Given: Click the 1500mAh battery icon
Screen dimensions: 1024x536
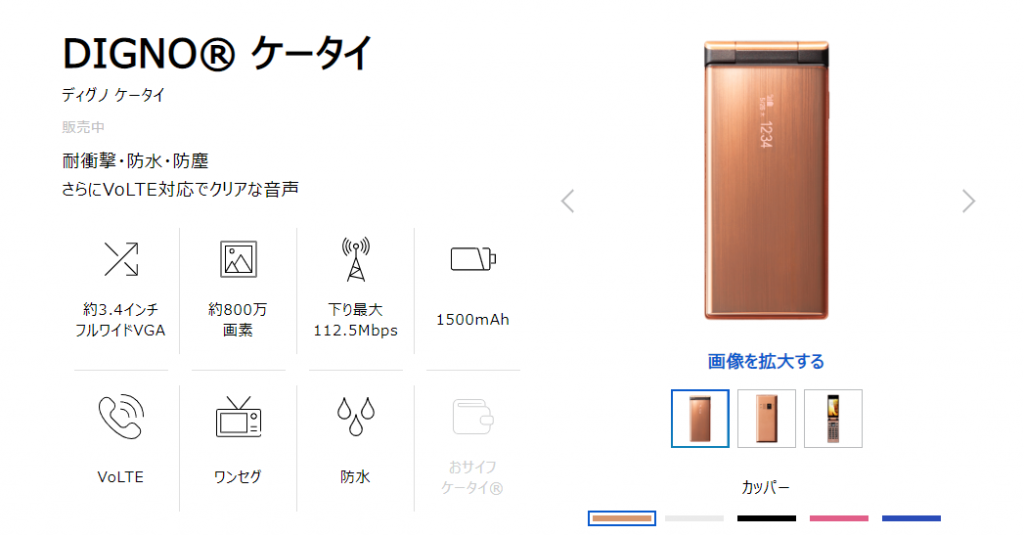Looking at the screenshot, I should [473, 259].
